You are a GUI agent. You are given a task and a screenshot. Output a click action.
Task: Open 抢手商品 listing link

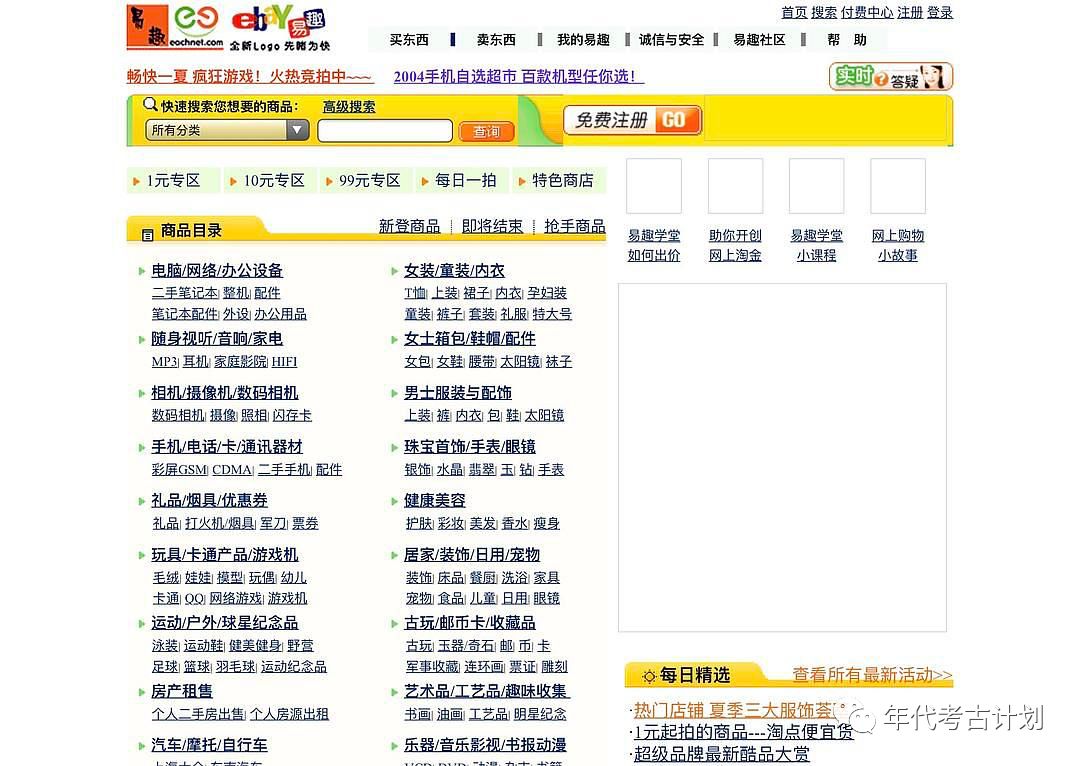tap(574, 226)
